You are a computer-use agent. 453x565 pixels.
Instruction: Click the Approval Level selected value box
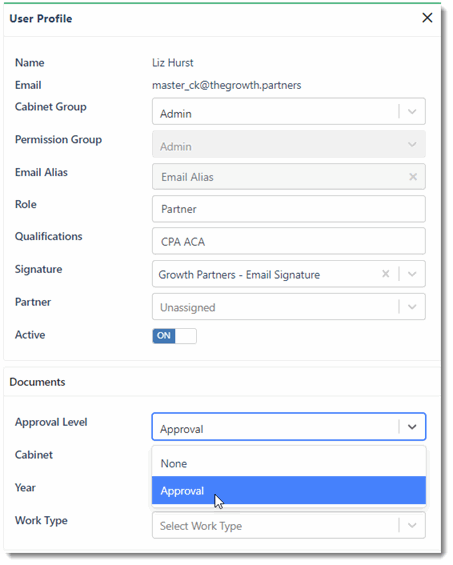[x=289, y=427]
